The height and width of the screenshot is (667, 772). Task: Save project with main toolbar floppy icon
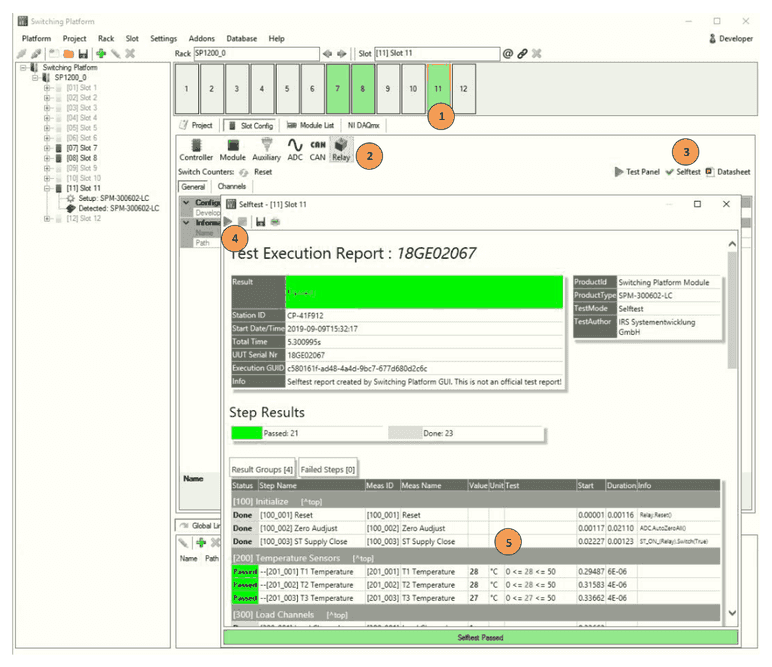[x=83, y=54]
